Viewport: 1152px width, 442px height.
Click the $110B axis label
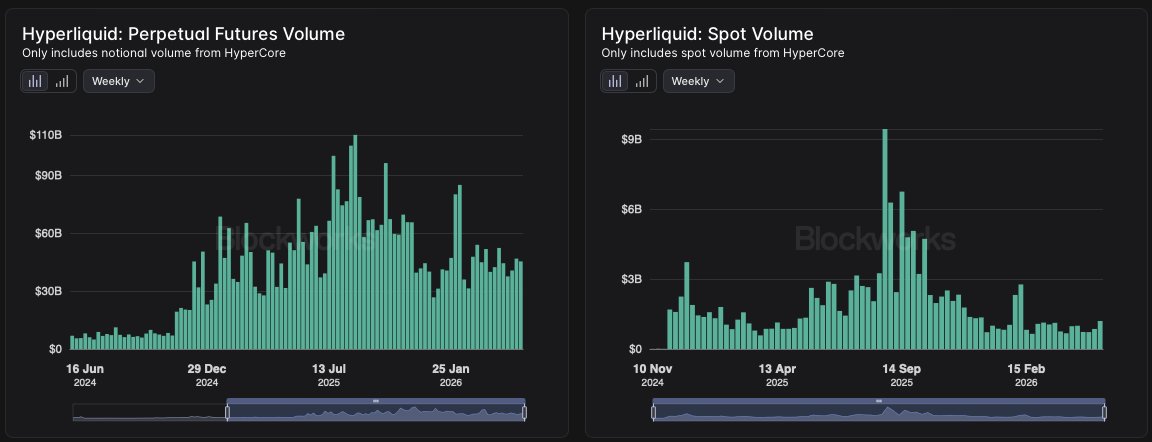pyautogui.click(x=46, y=135)
